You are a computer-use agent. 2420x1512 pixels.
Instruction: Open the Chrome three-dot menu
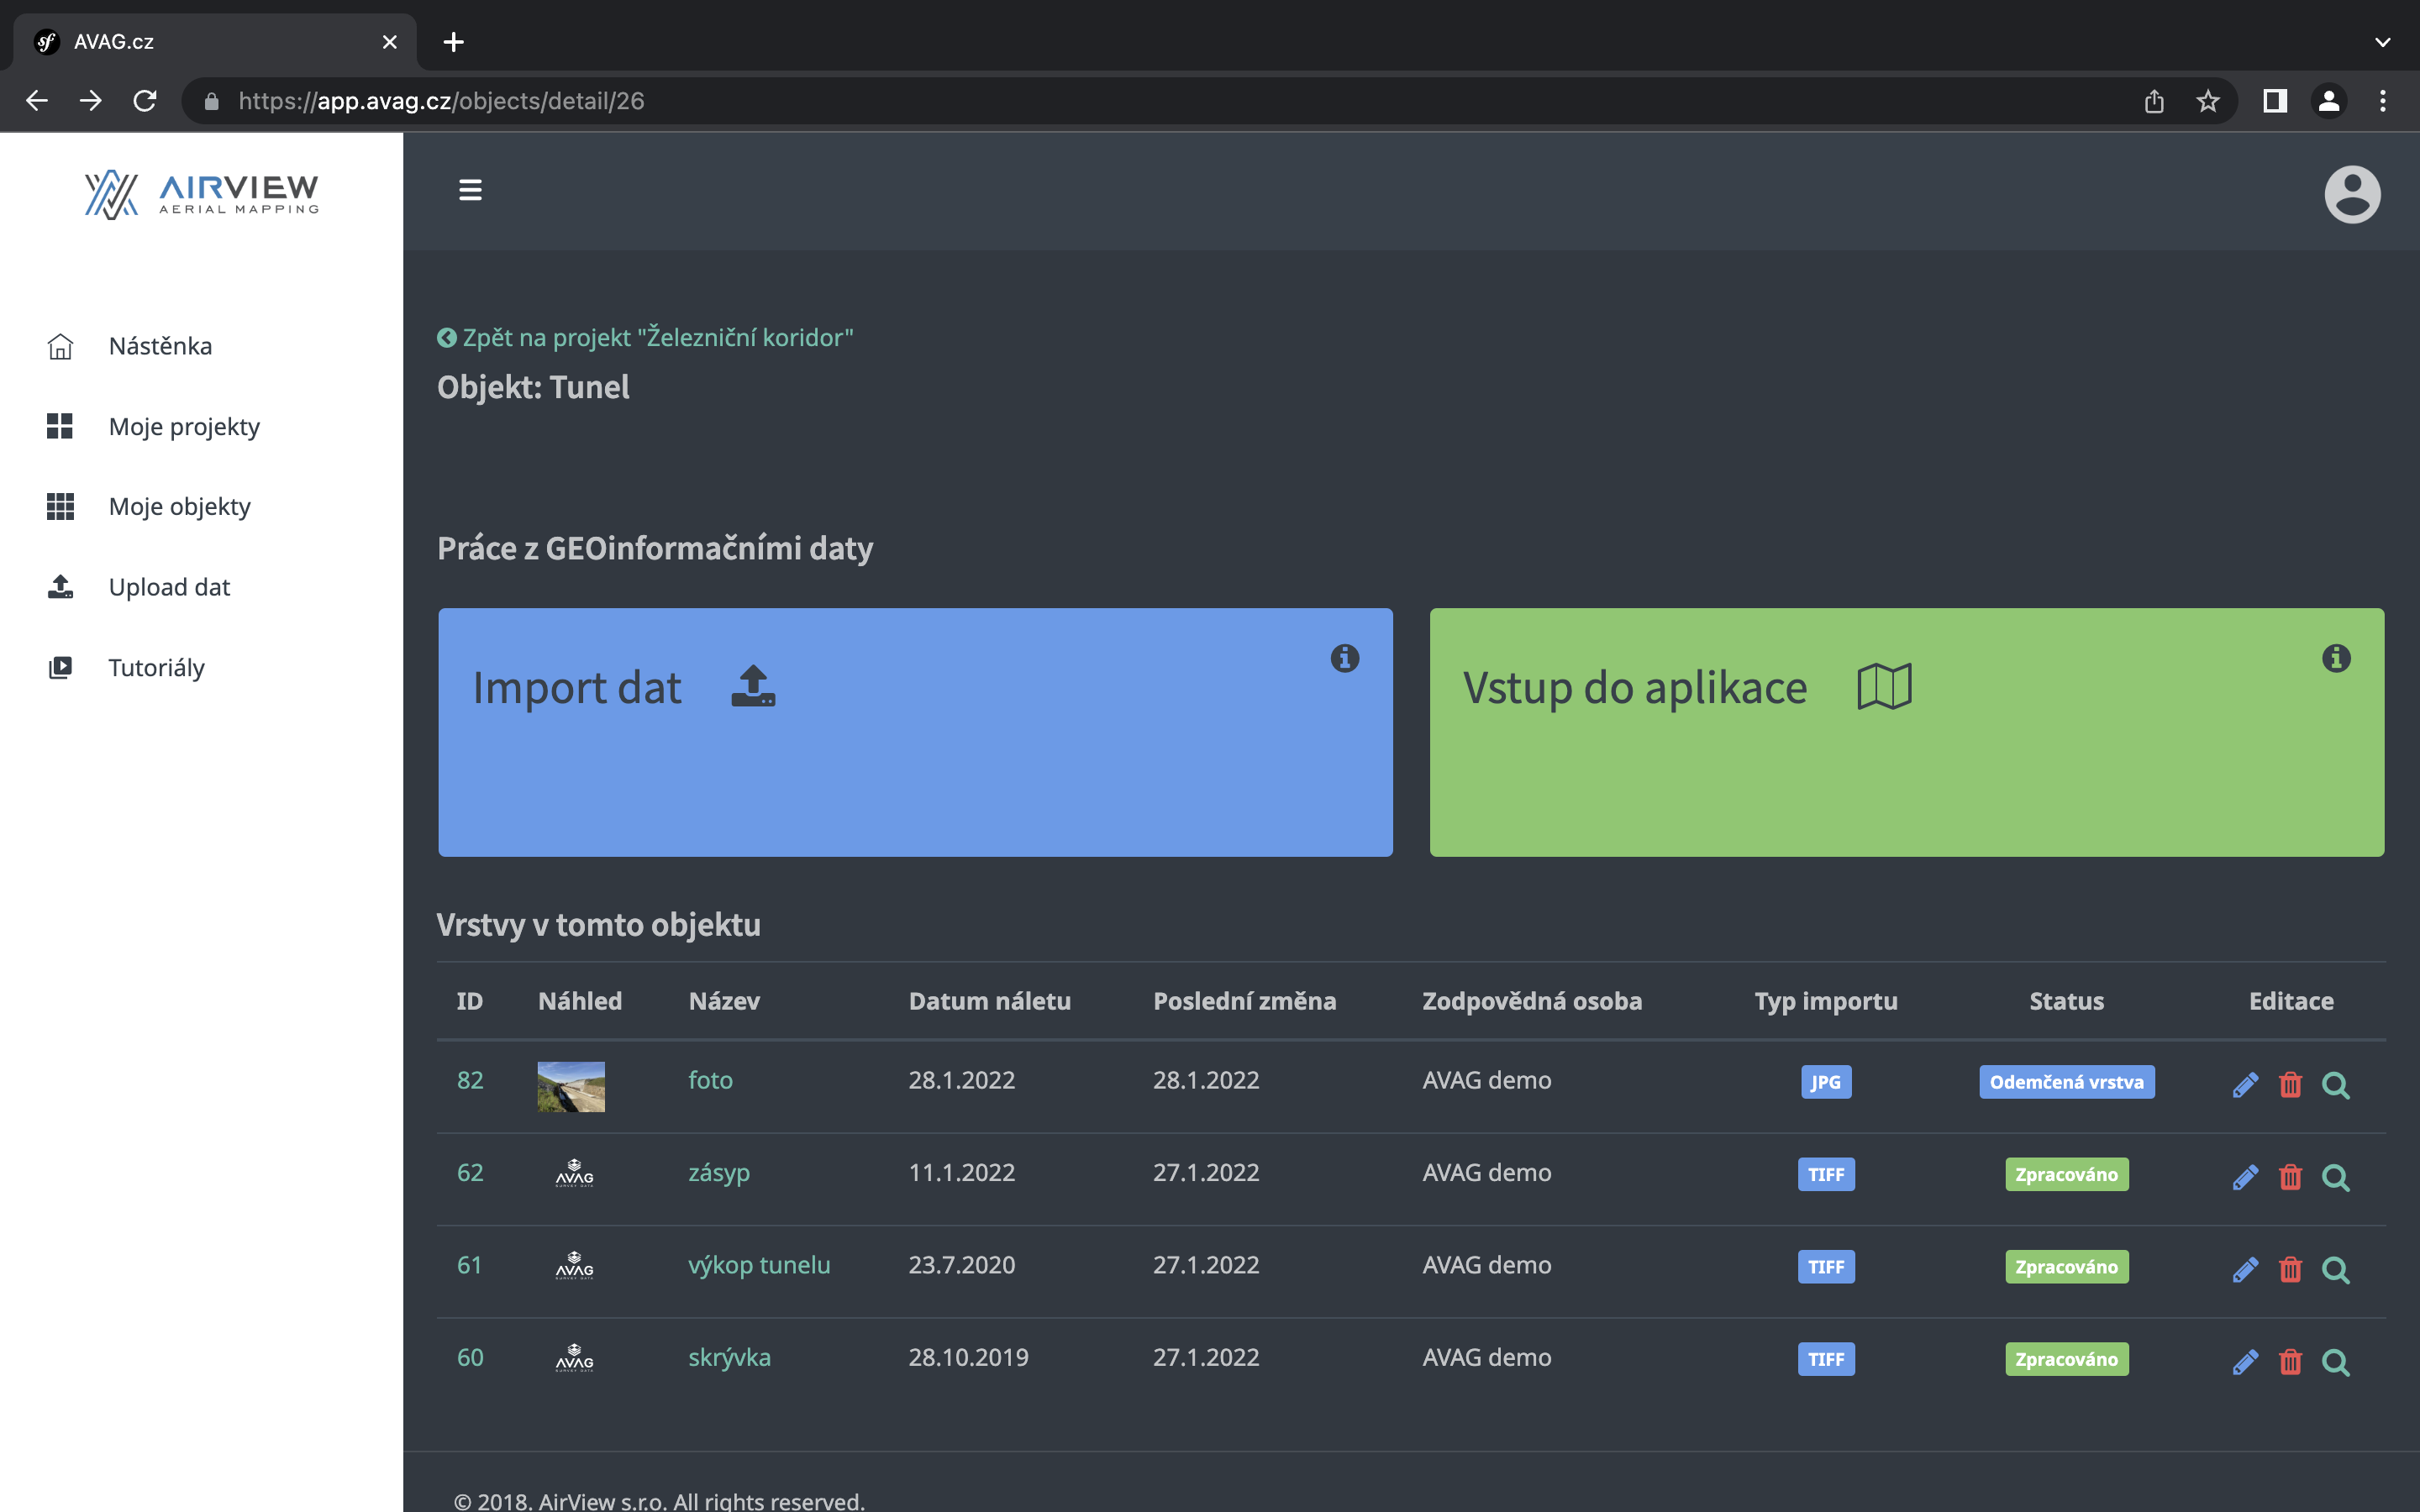pyautogui.click(x=2383, y=101)
